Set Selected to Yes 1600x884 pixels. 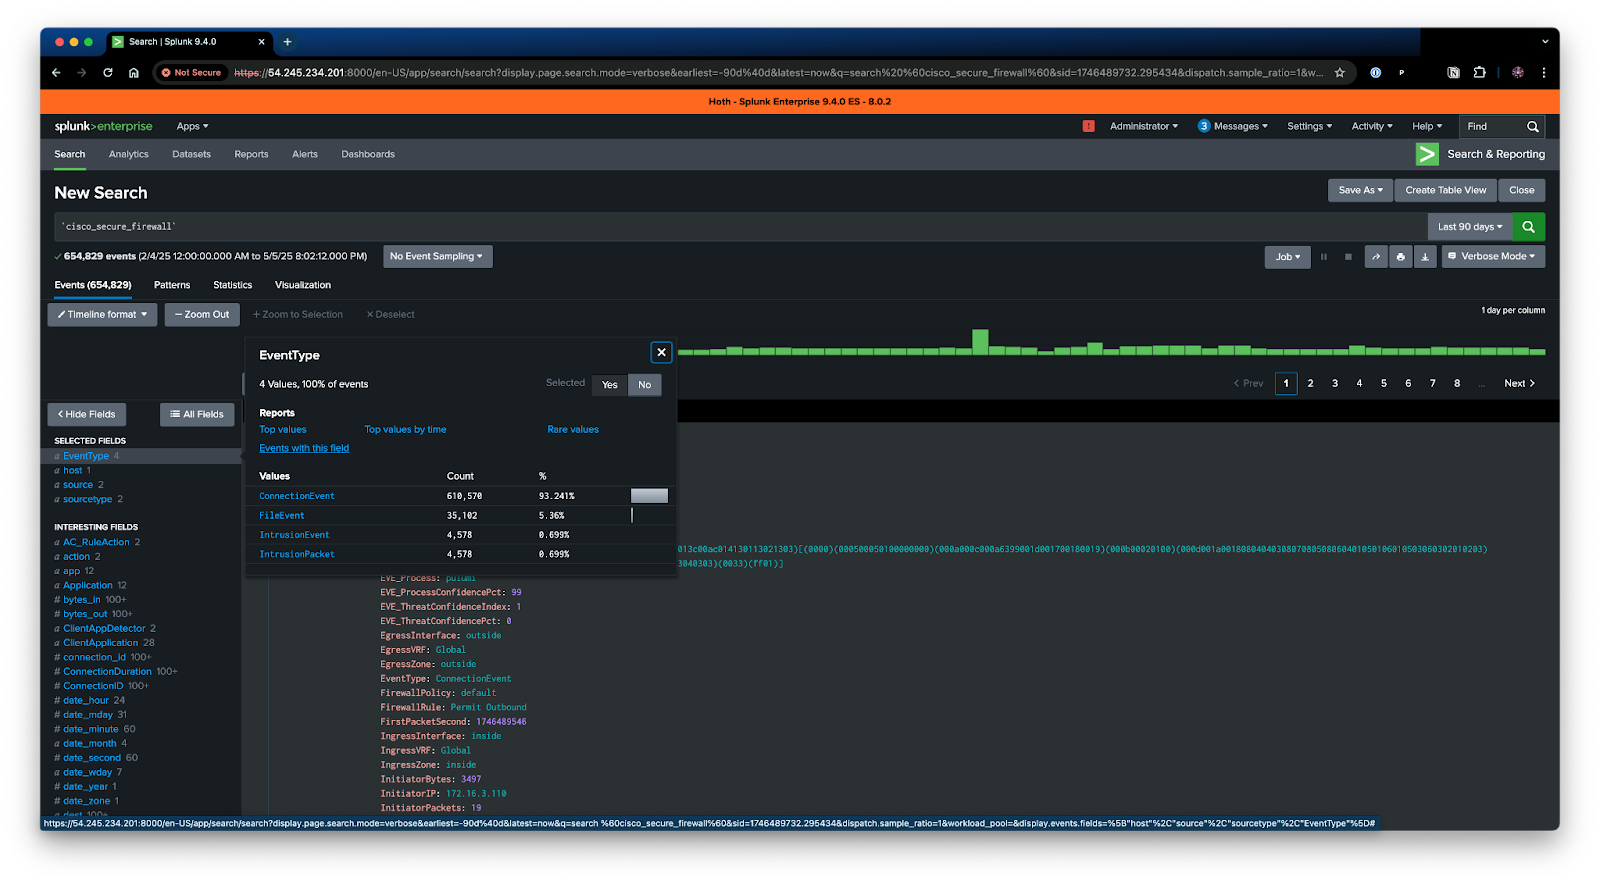pyautogui.click(x=610, y=385)
